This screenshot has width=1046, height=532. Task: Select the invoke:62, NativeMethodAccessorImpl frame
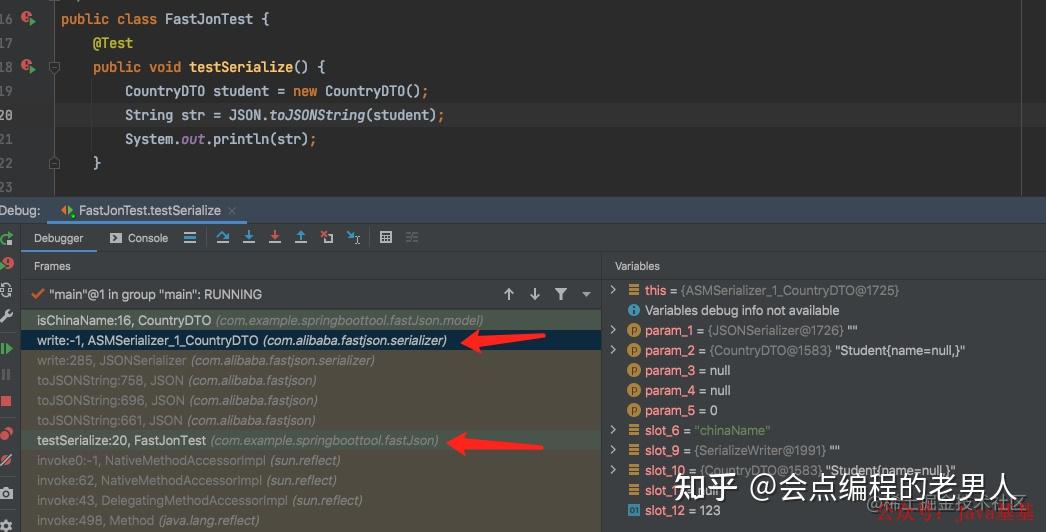(x=311, y=481)
